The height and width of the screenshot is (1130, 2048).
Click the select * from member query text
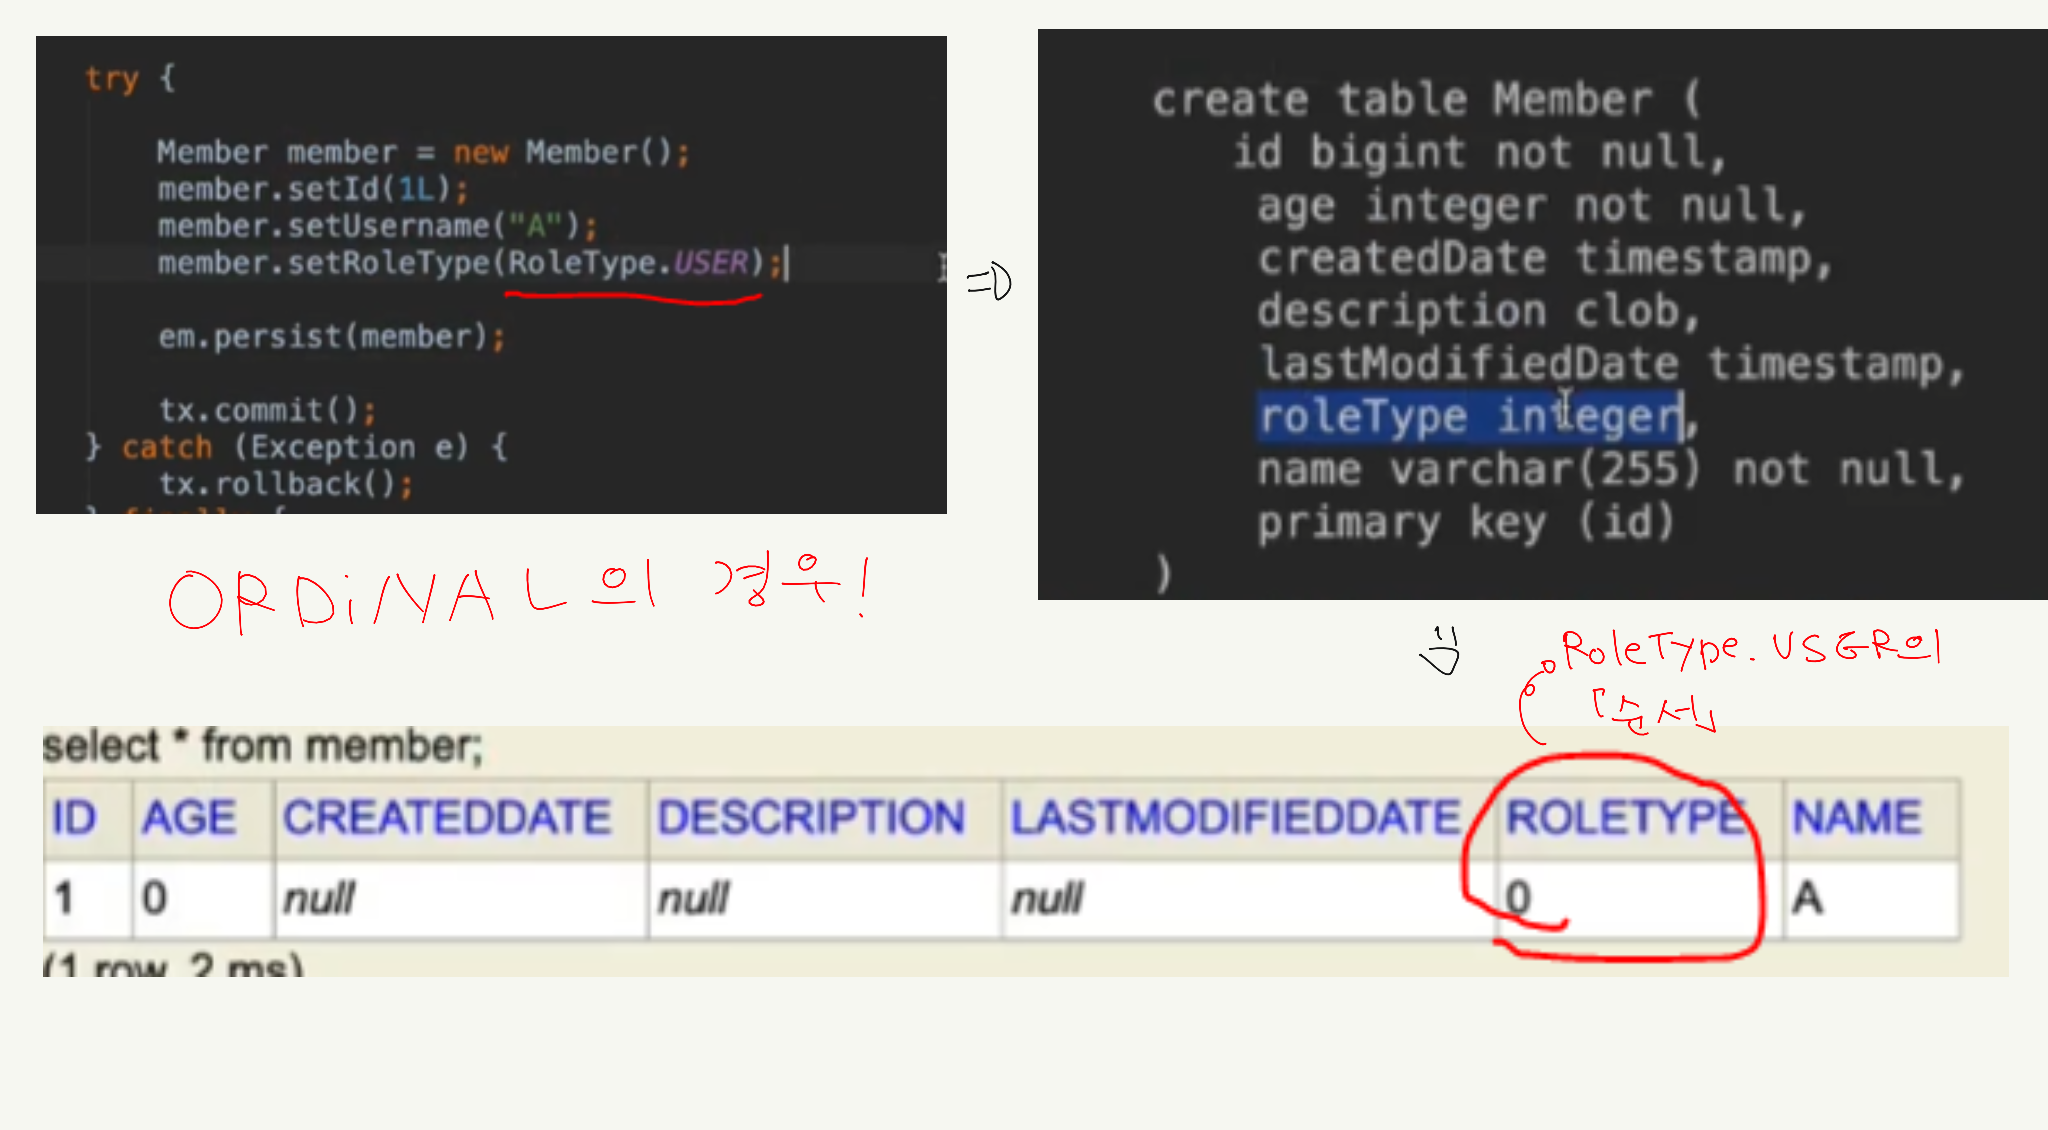262,746
